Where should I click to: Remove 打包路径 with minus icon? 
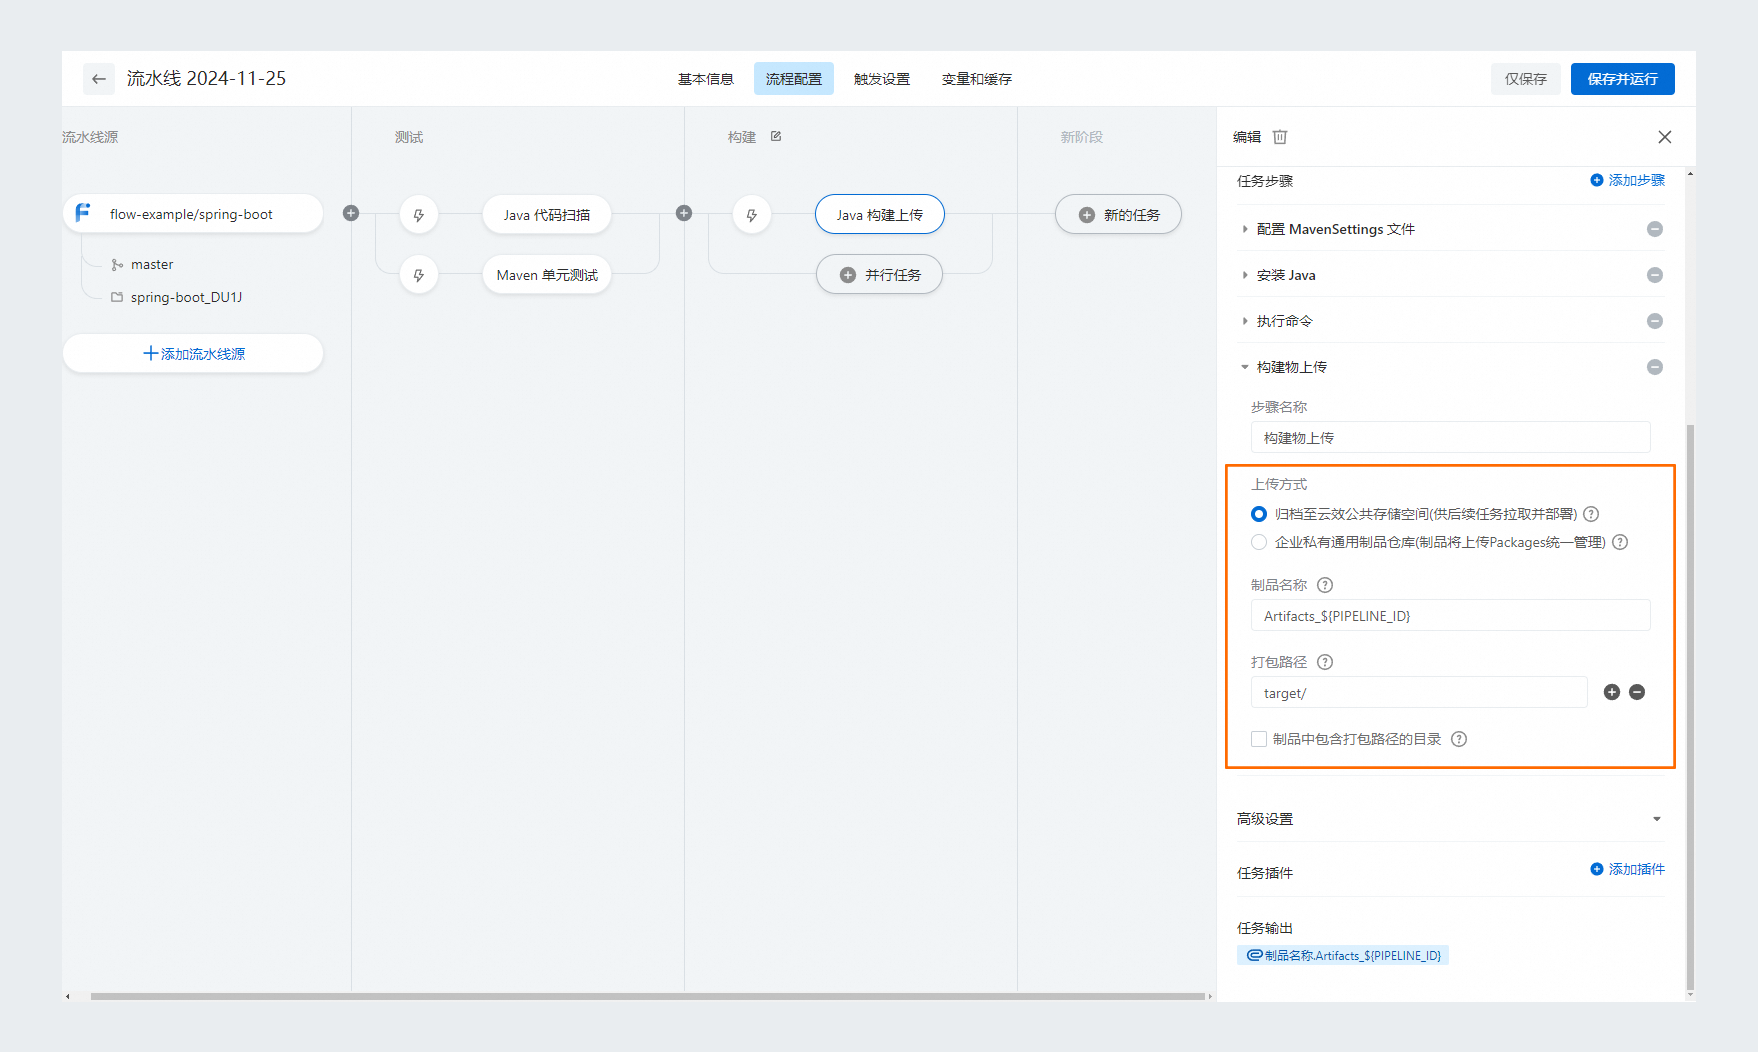tap(1637, 692)
